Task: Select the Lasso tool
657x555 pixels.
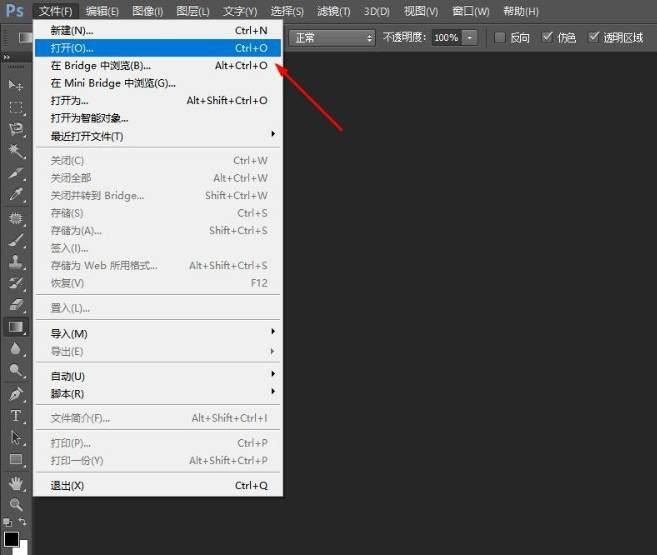Action: click(16, 129)
